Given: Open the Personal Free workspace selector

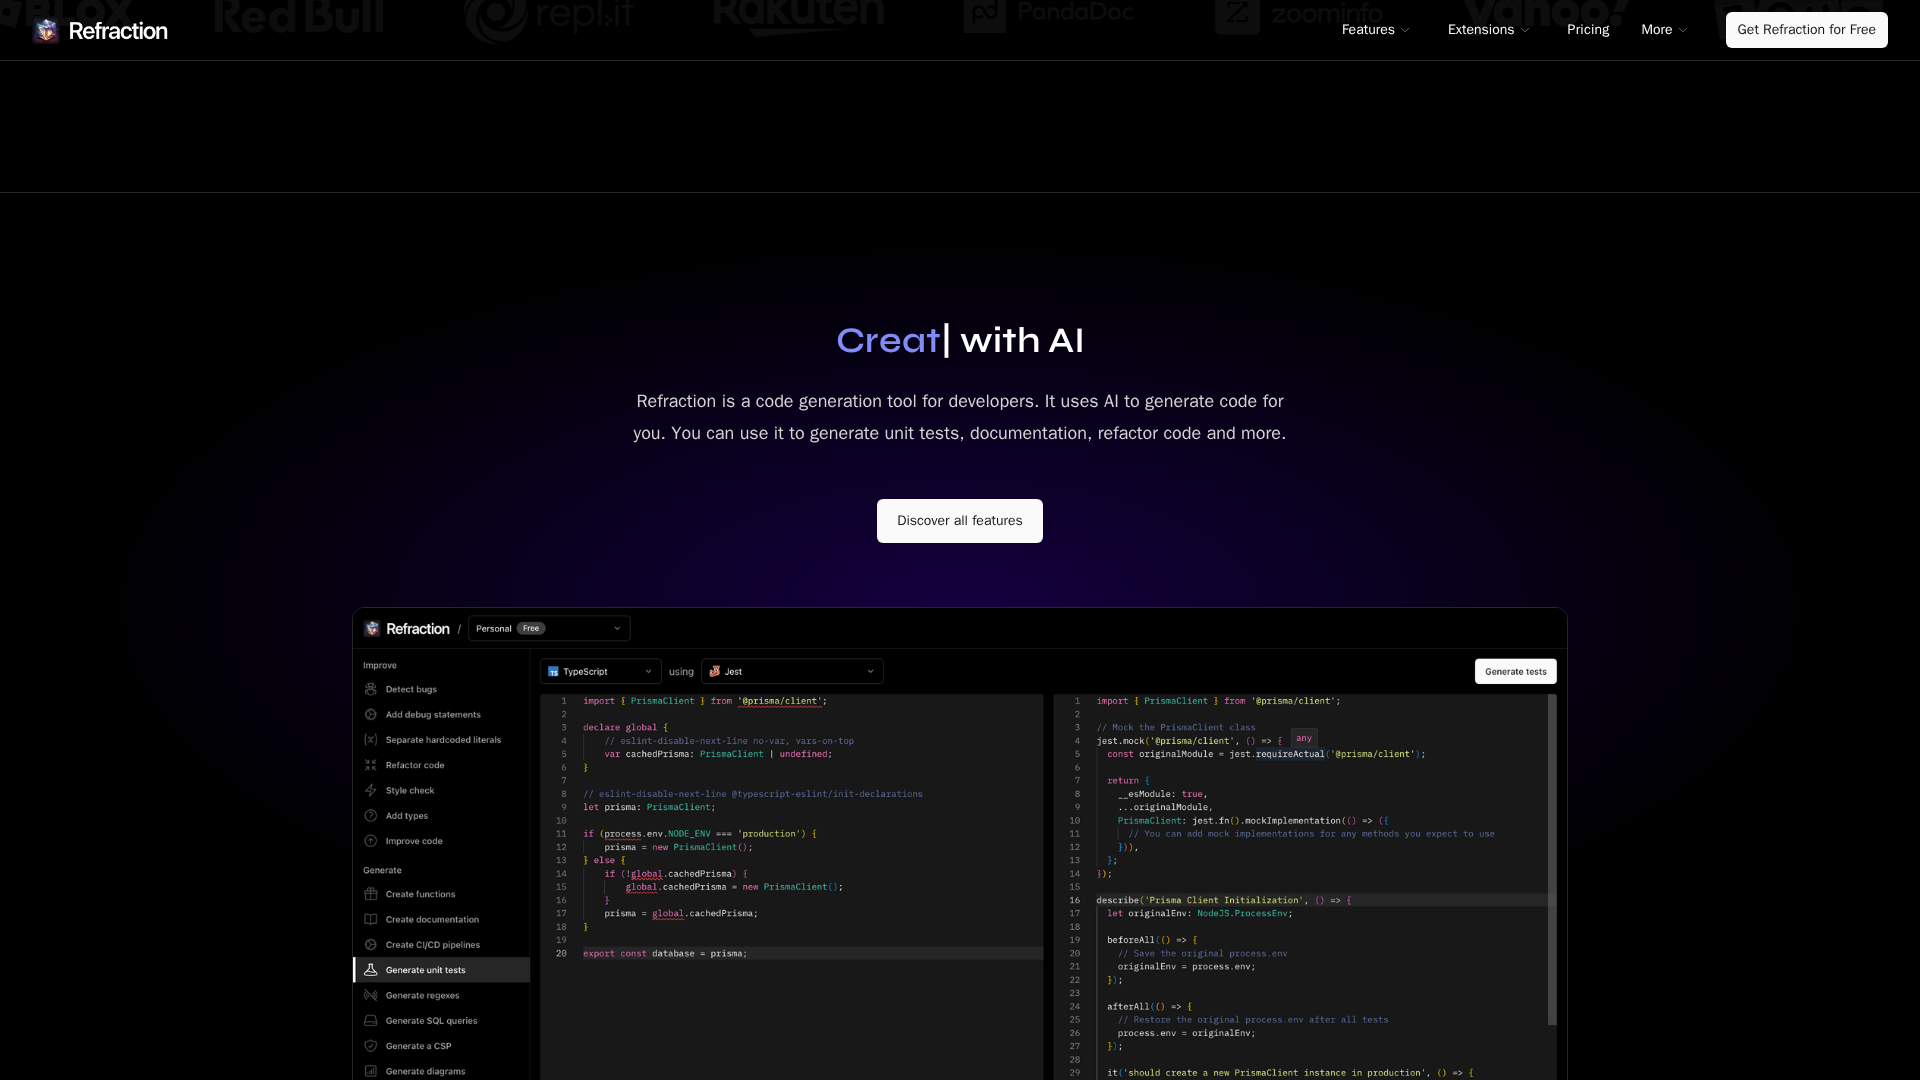Looking at the screenshot, I should coord(548,629).
